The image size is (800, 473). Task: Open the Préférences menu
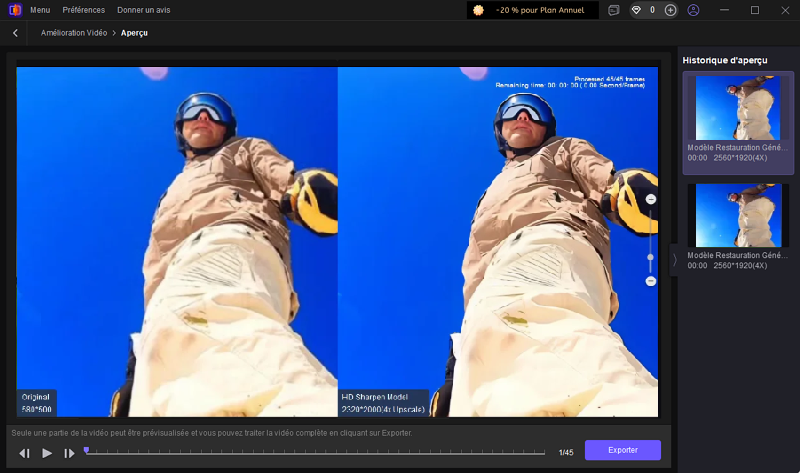(x=83, y=10)
